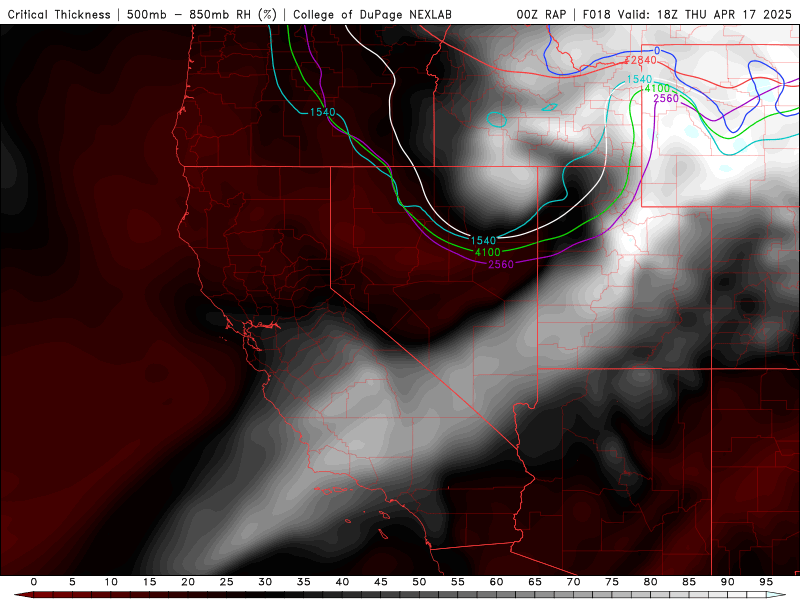Viewport: 800px width, 600px height.
Task: Click the "5" tick on the color scale
Action: tap(72, 582)
